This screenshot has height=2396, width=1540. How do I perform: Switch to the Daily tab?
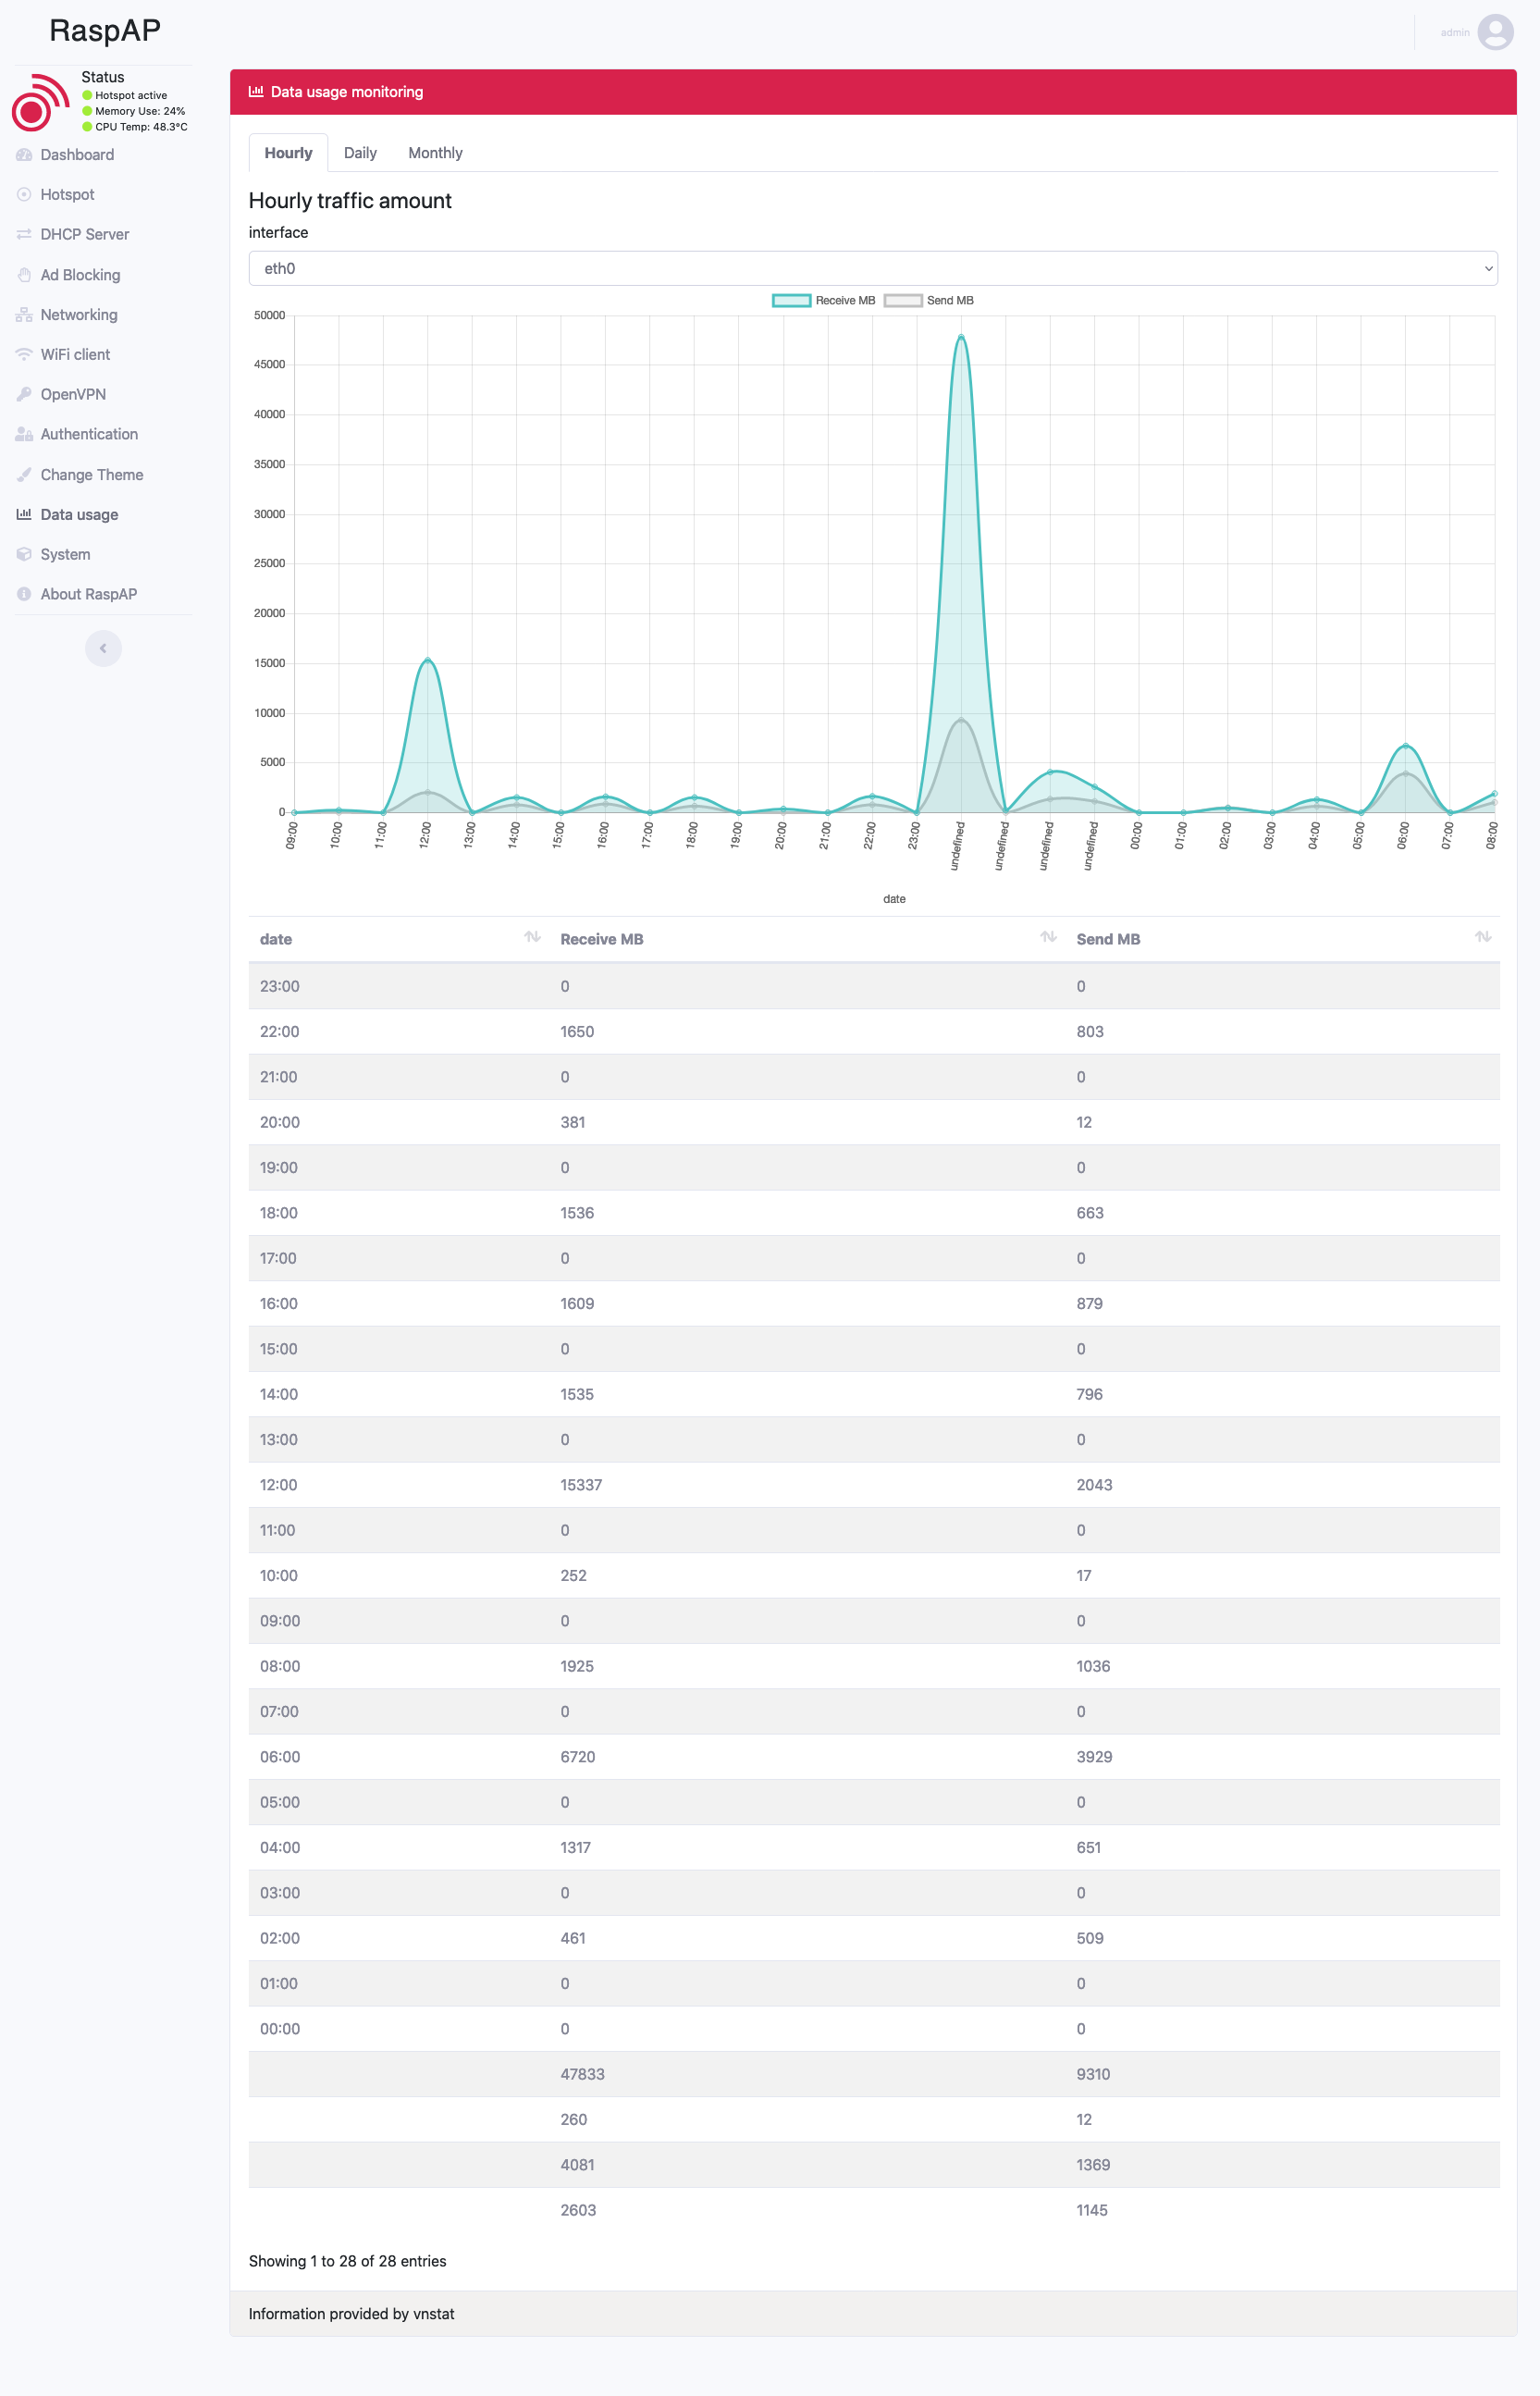pos(360,152)
